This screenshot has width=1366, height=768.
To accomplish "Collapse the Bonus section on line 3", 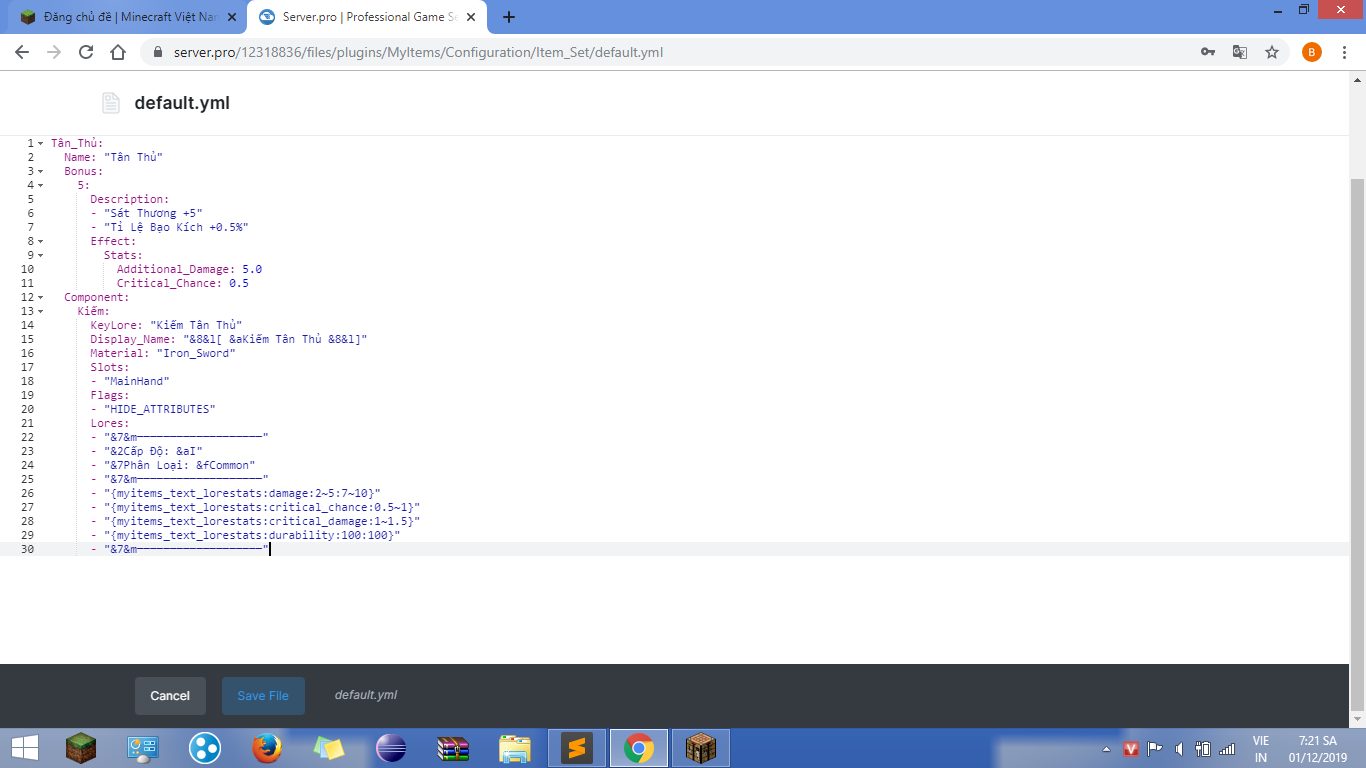I will [40, 171].
